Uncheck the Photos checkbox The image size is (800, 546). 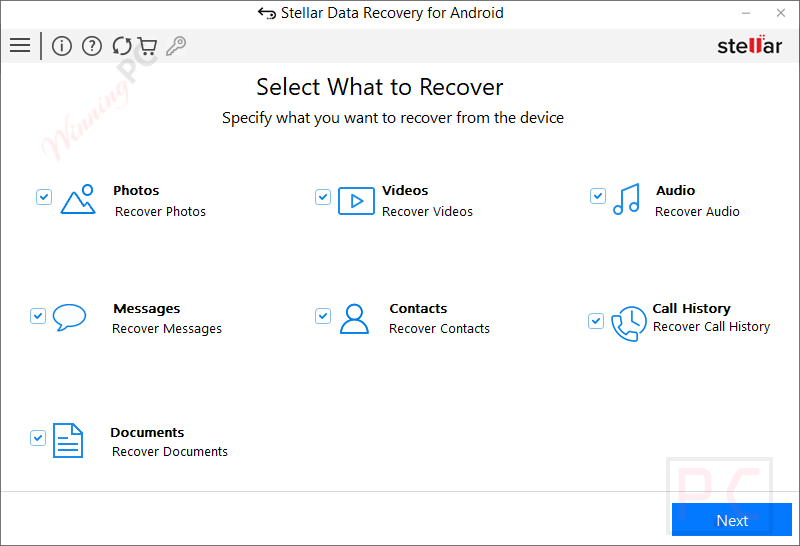point(44,197)
